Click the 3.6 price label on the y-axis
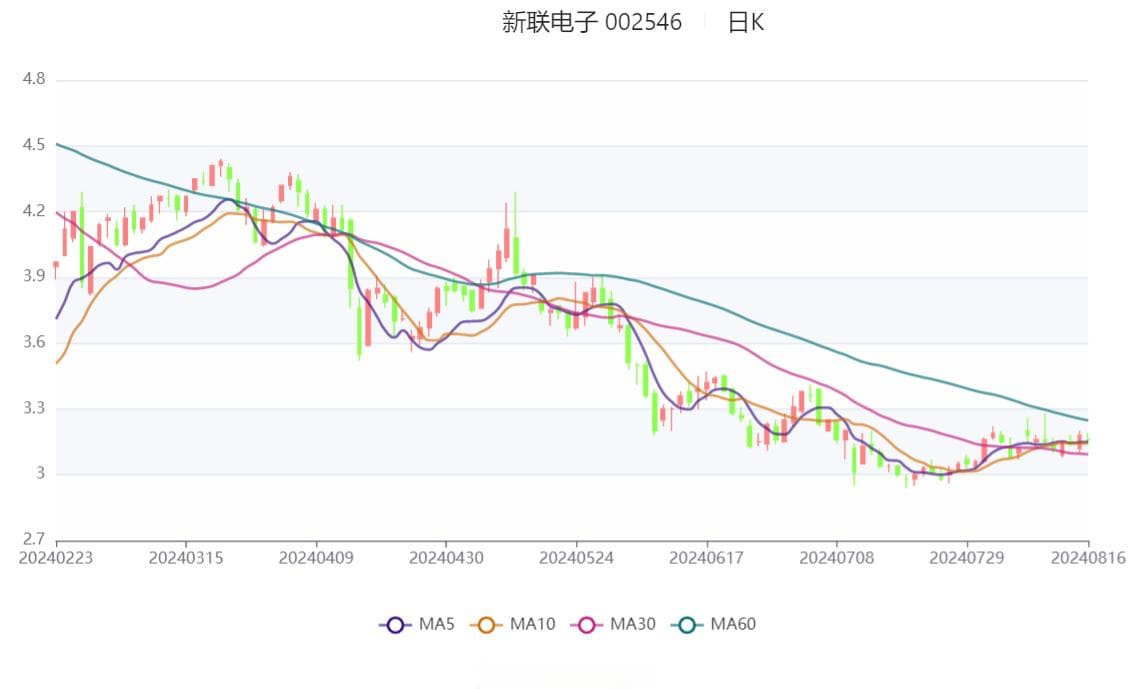The image size is (1134, 689). point(34,341)
